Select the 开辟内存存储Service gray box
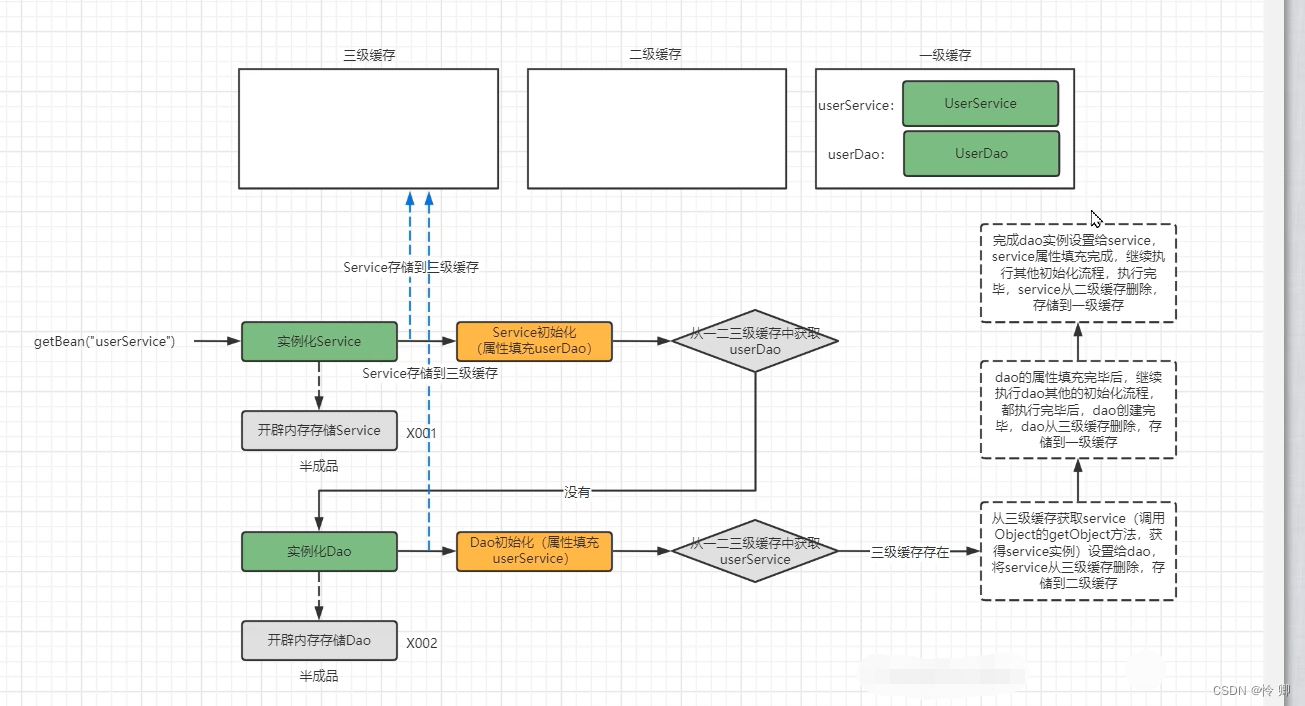Screen dimensions: 1305x706 pyautogui.click(x=319, y=430)
